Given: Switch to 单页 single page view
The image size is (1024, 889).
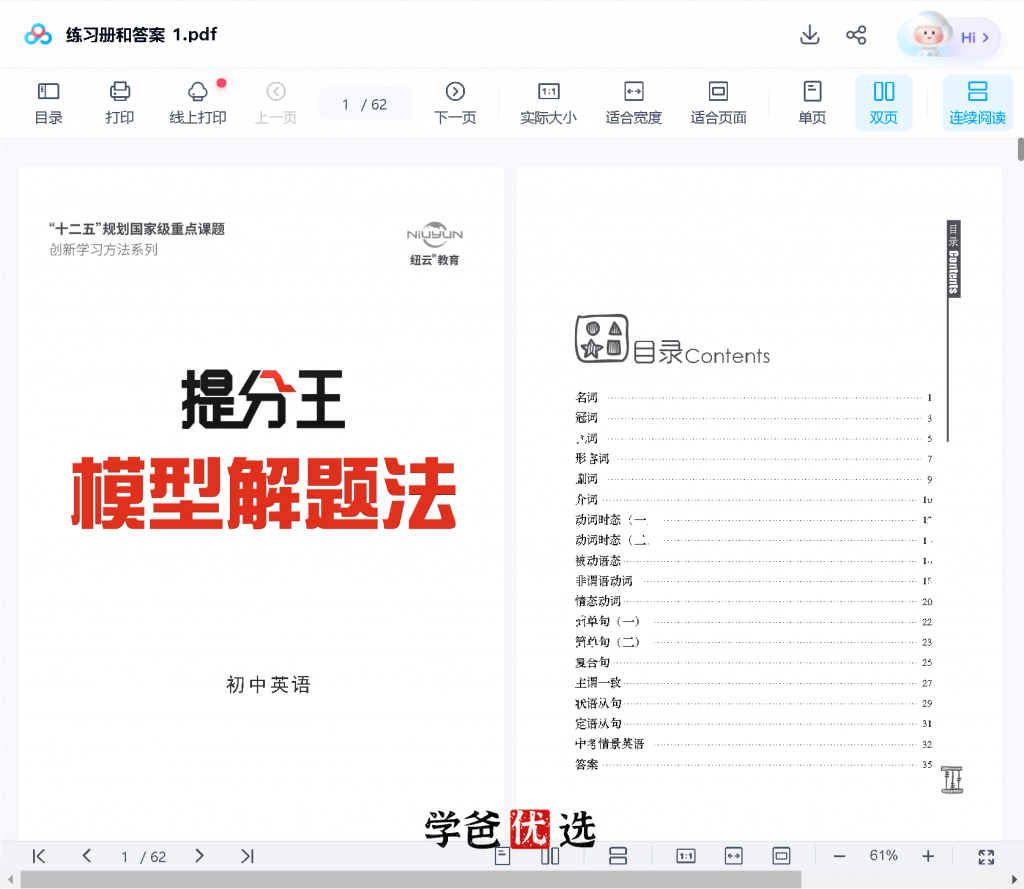Looking at the screenshot, I should point(812,103).
